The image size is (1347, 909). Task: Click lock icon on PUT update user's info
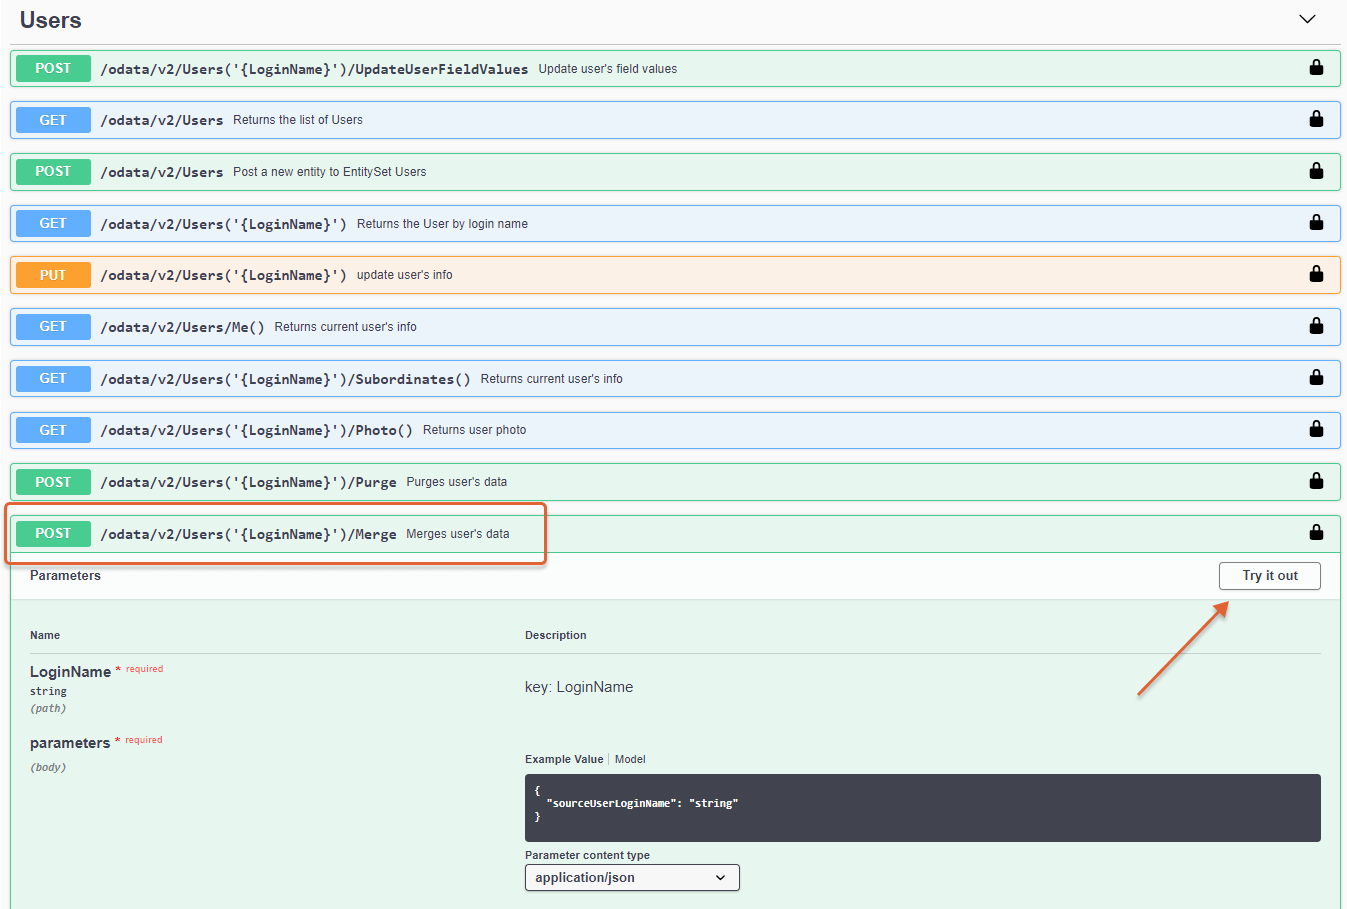click(1316, 274)
